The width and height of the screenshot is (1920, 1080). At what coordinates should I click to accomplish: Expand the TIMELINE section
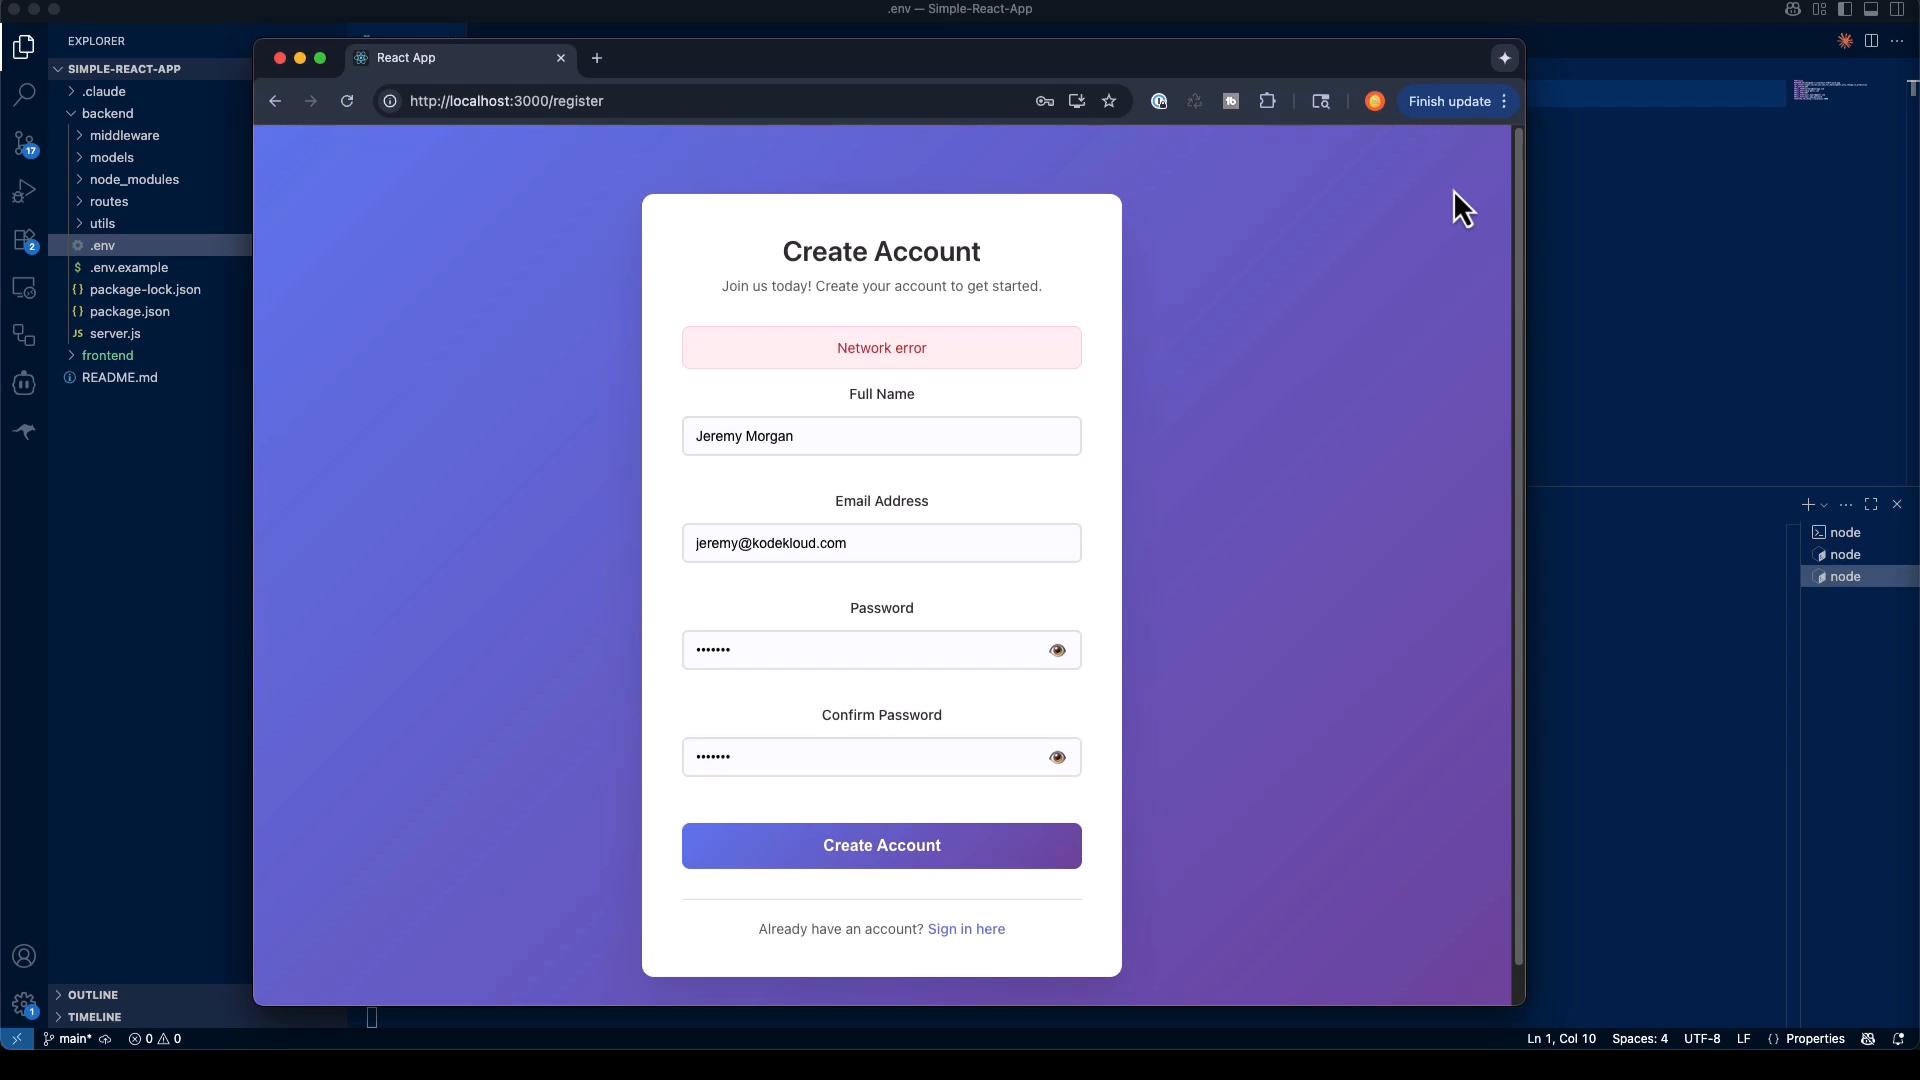tap(94, 1017)
